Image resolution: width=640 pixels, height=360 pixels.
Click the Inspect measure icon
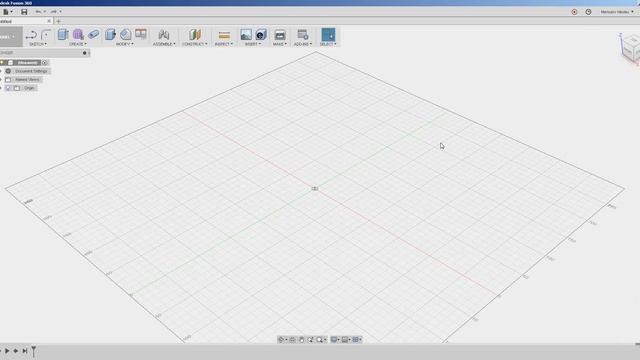224,35
